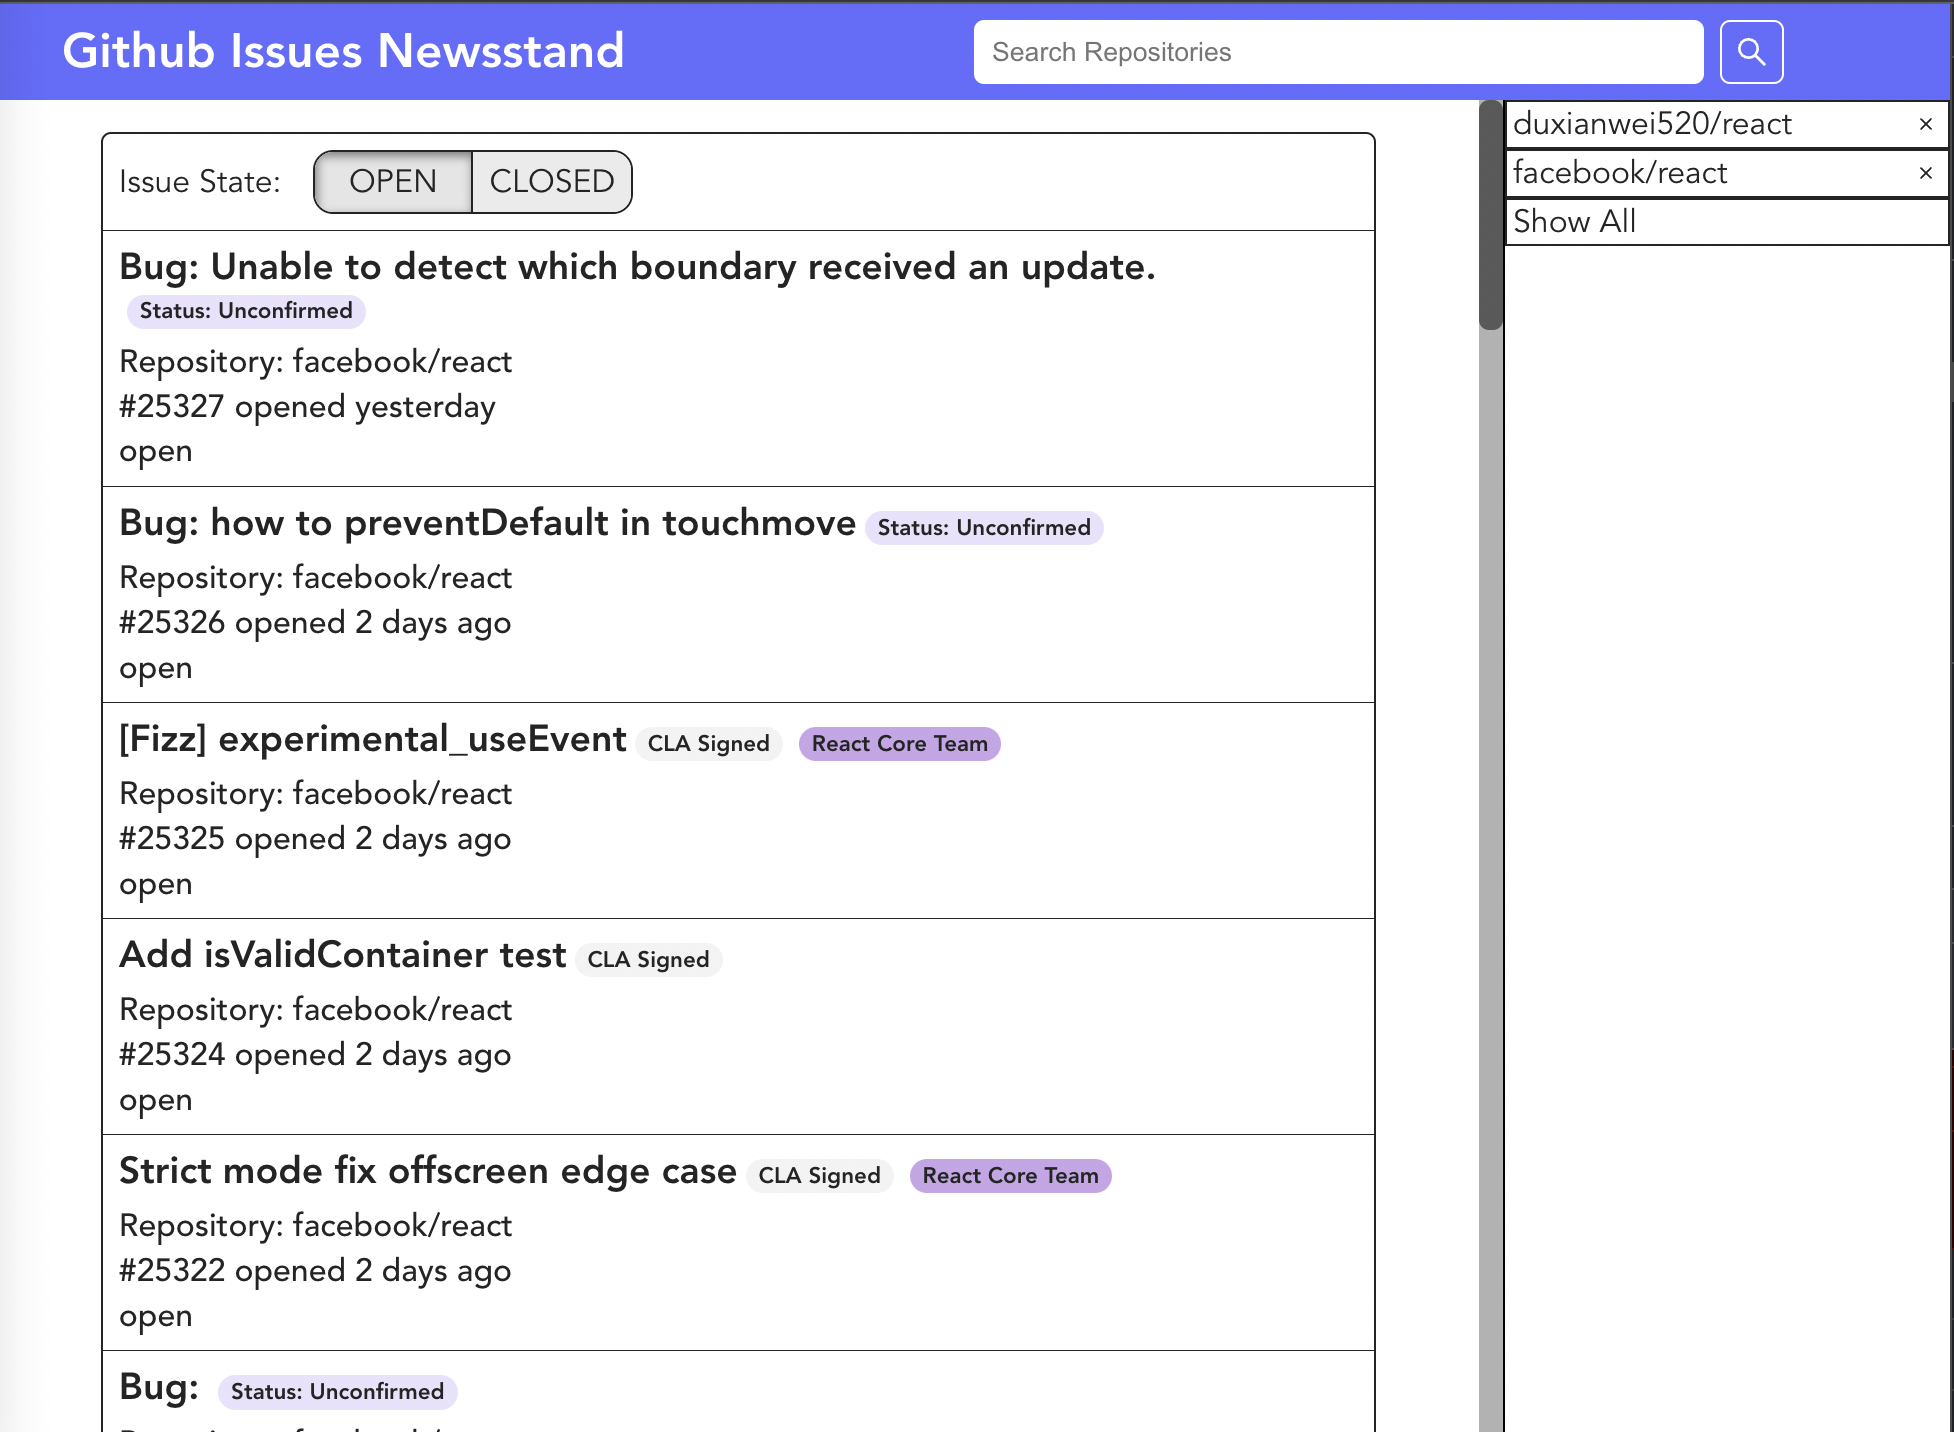The image size is (1954, 1432).
Task: Open the [Fizz] experimental_useEvent issue
Action: (370, 739)
